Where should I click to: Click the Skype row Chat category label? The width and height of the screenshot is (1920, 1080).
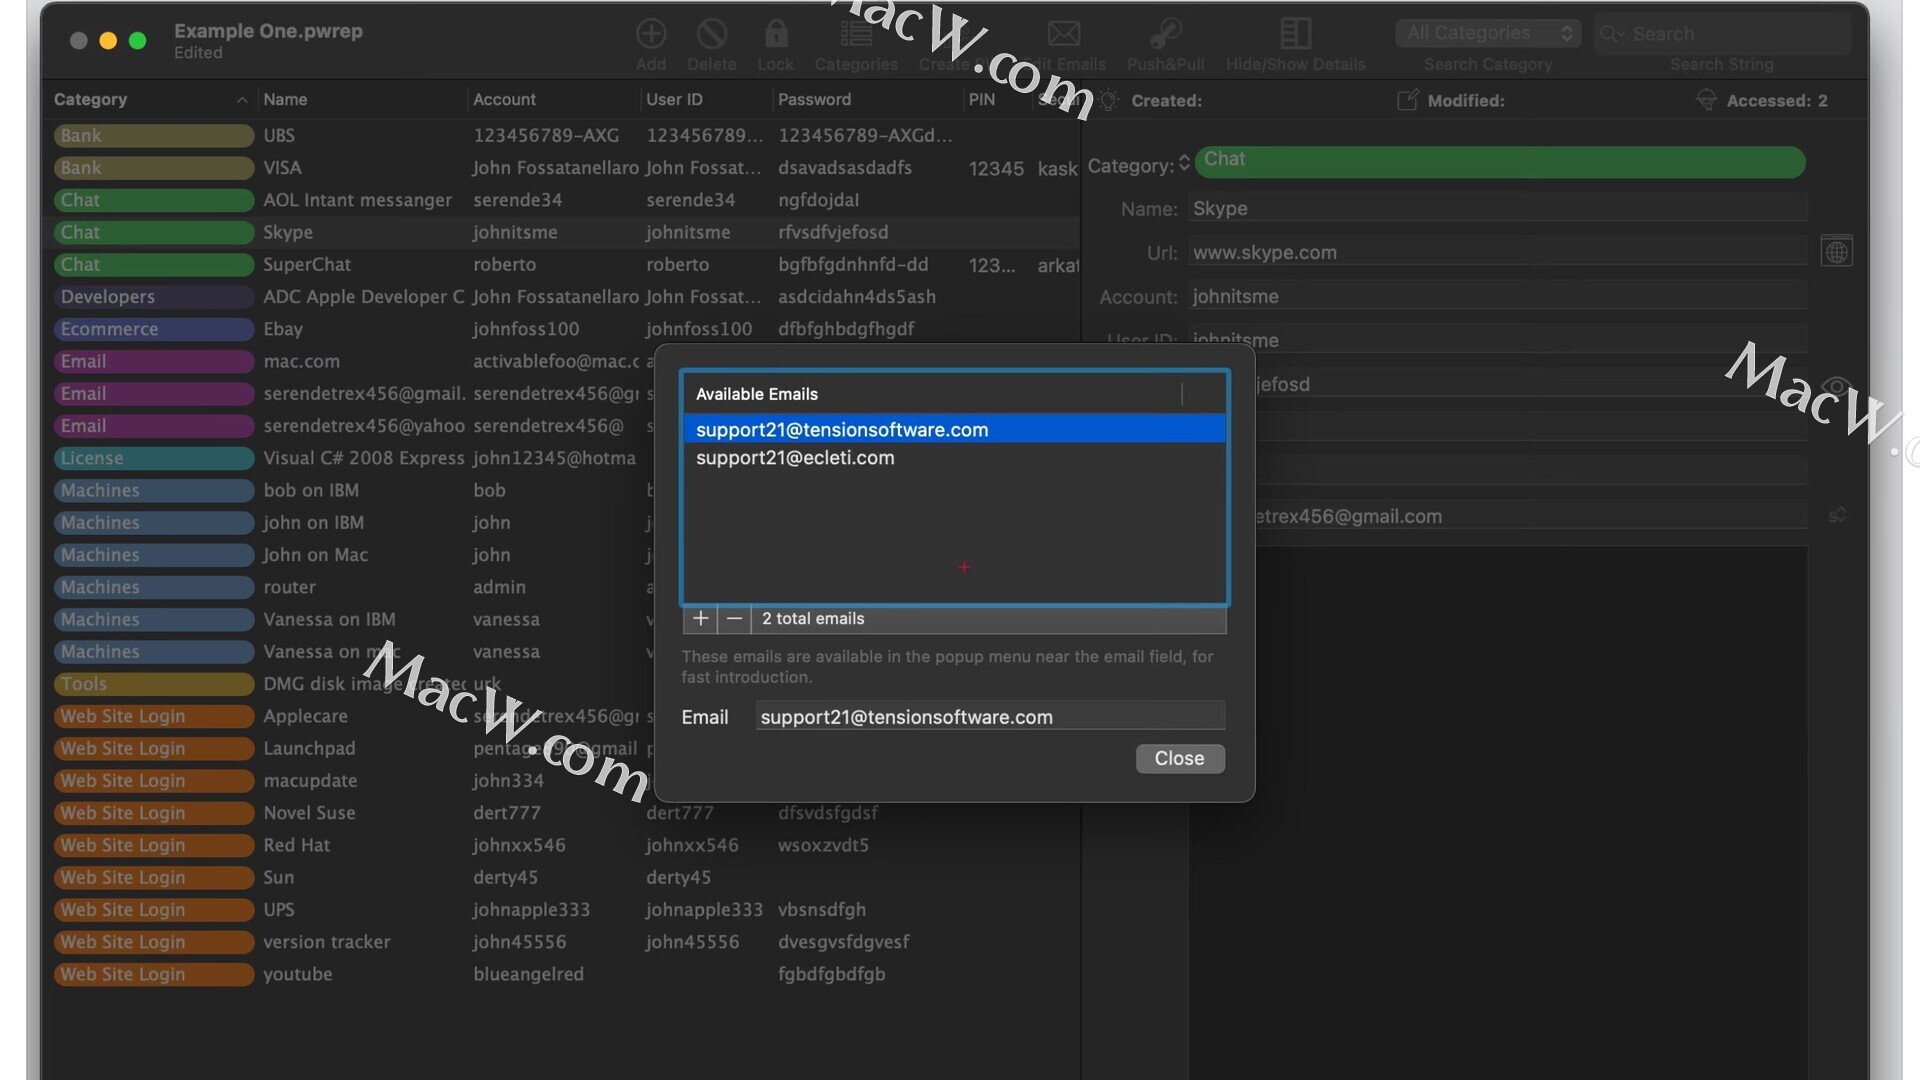tap(153, 232)
